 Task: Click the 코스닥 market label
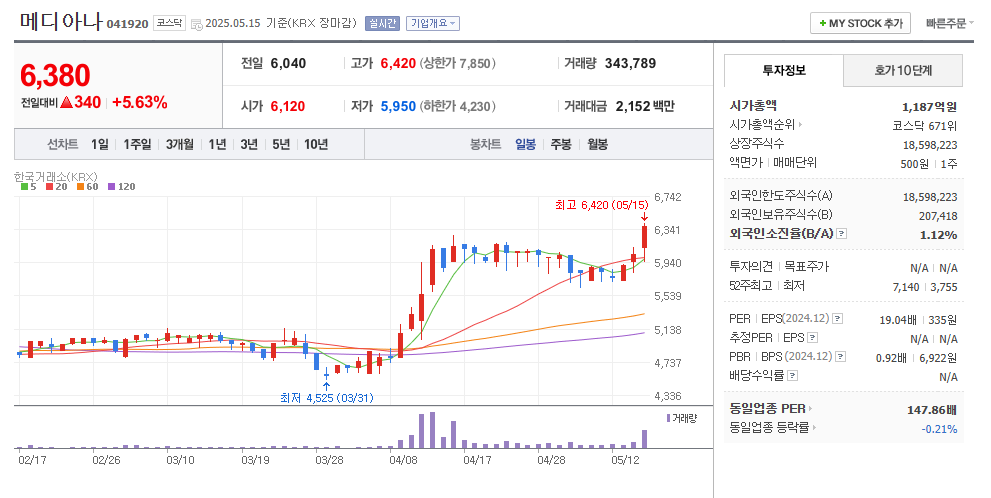[169, 23]
